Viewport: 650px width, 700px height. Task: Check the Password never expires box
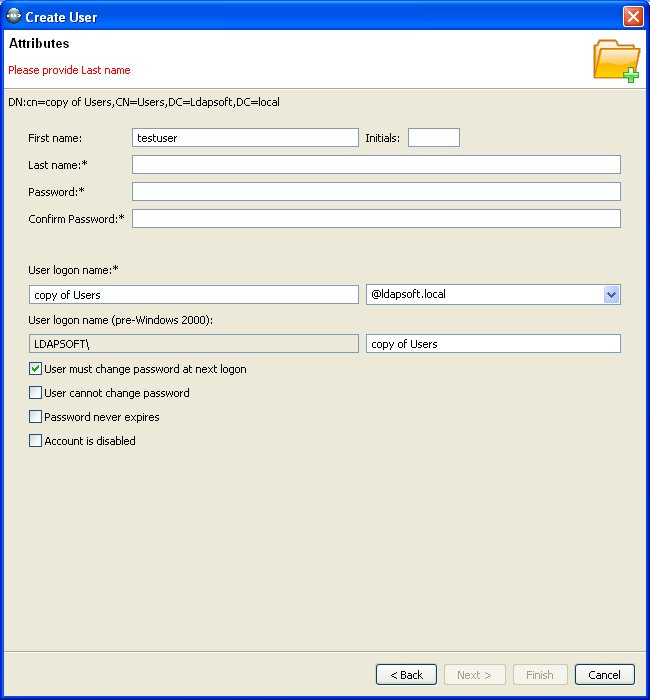(36, 417)
